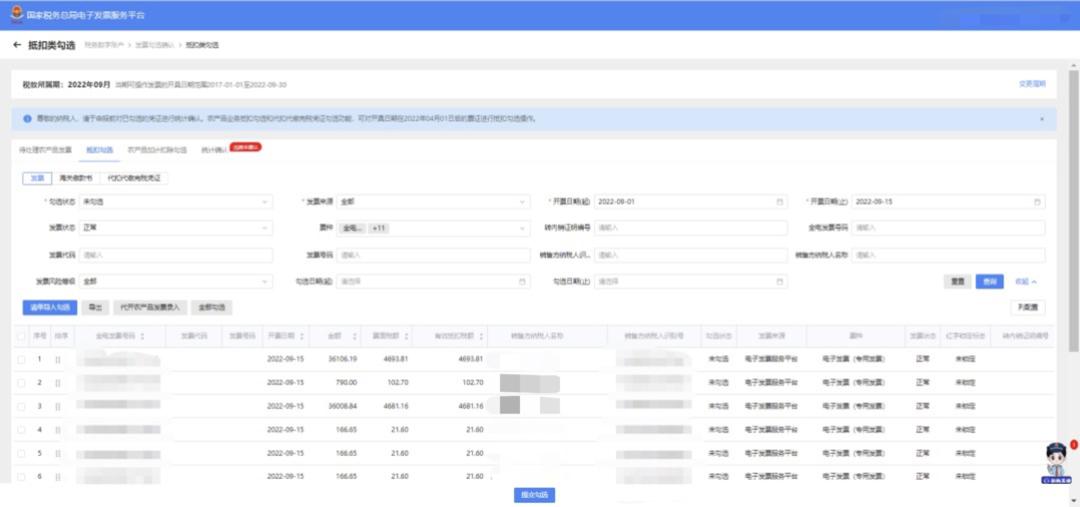Check the checkbox for row 2

(x=22, y=382)
